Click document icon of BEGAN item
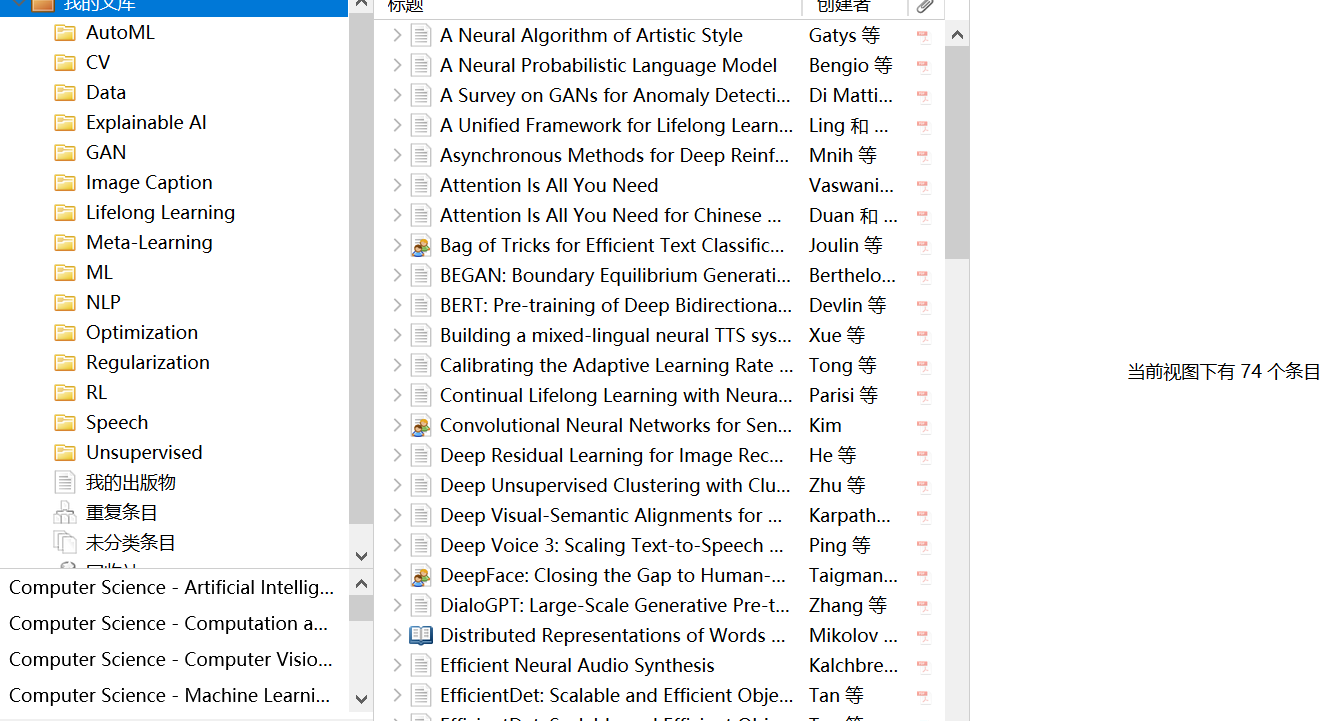This screenshot has height=721, width=1342. [x=421, y=275]
